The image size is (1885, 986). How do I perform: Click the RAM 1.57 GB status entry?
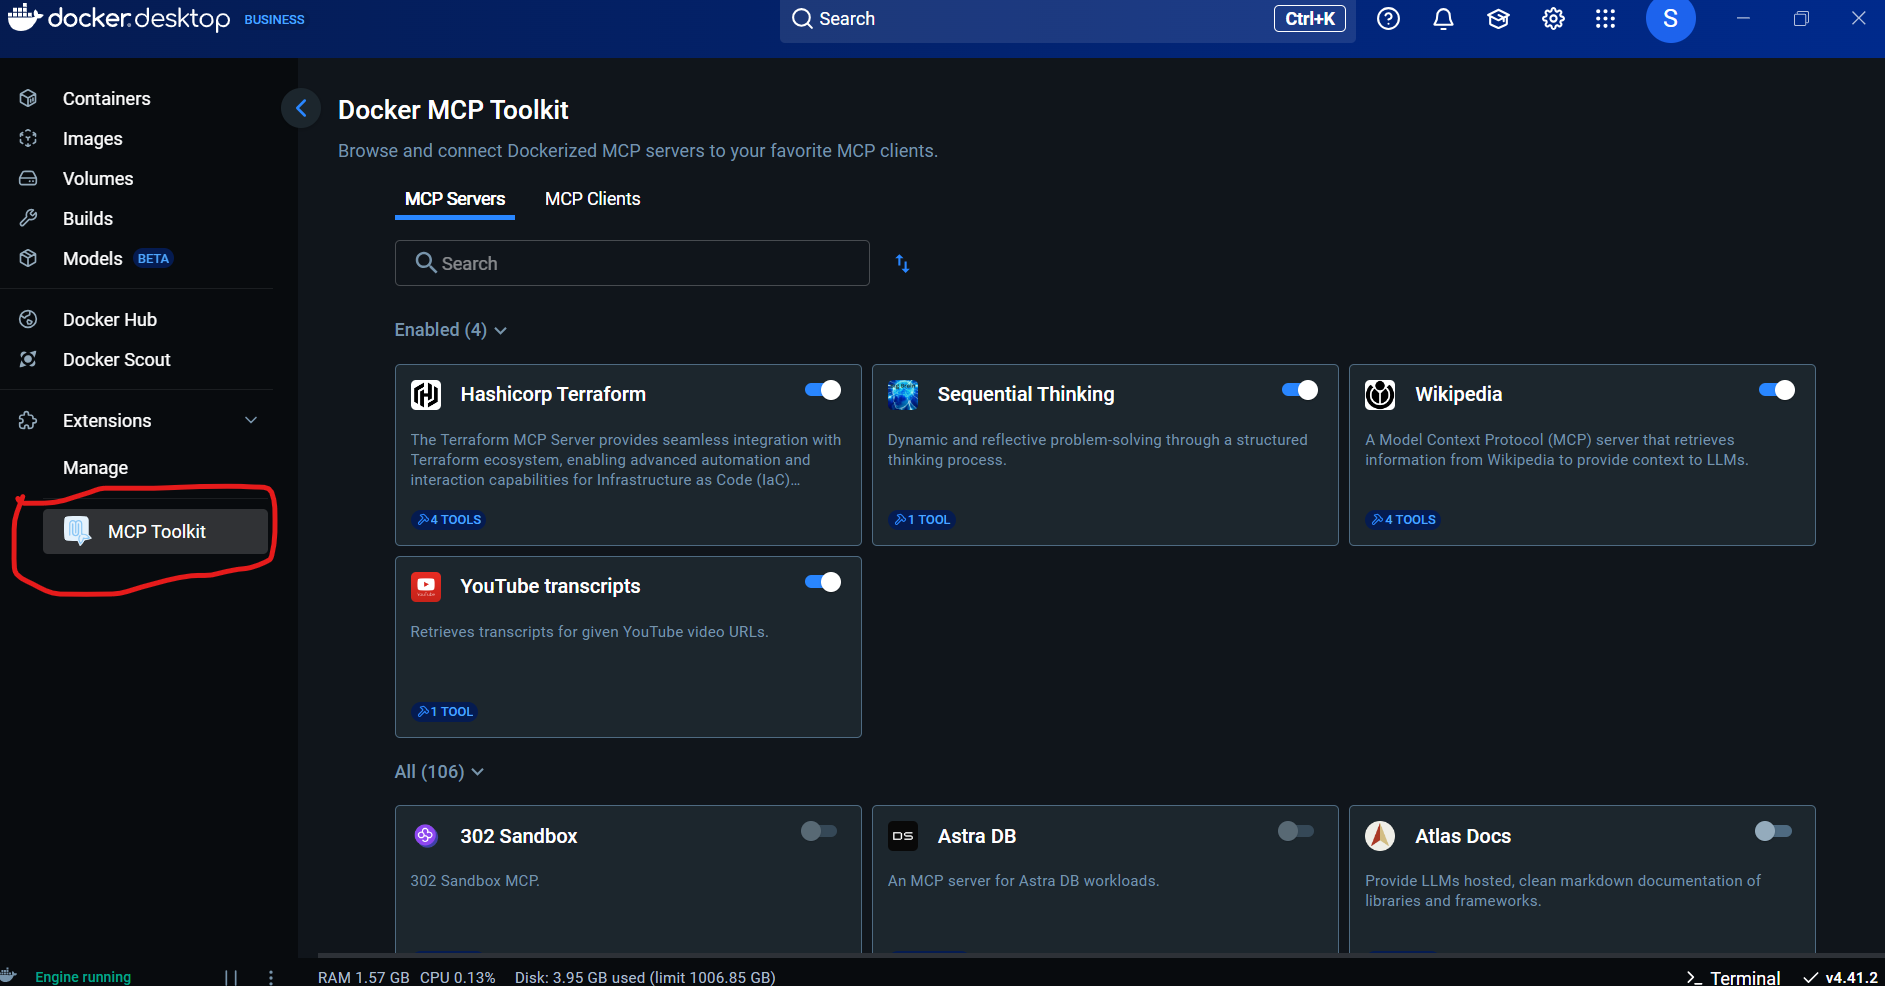[364, 977]
